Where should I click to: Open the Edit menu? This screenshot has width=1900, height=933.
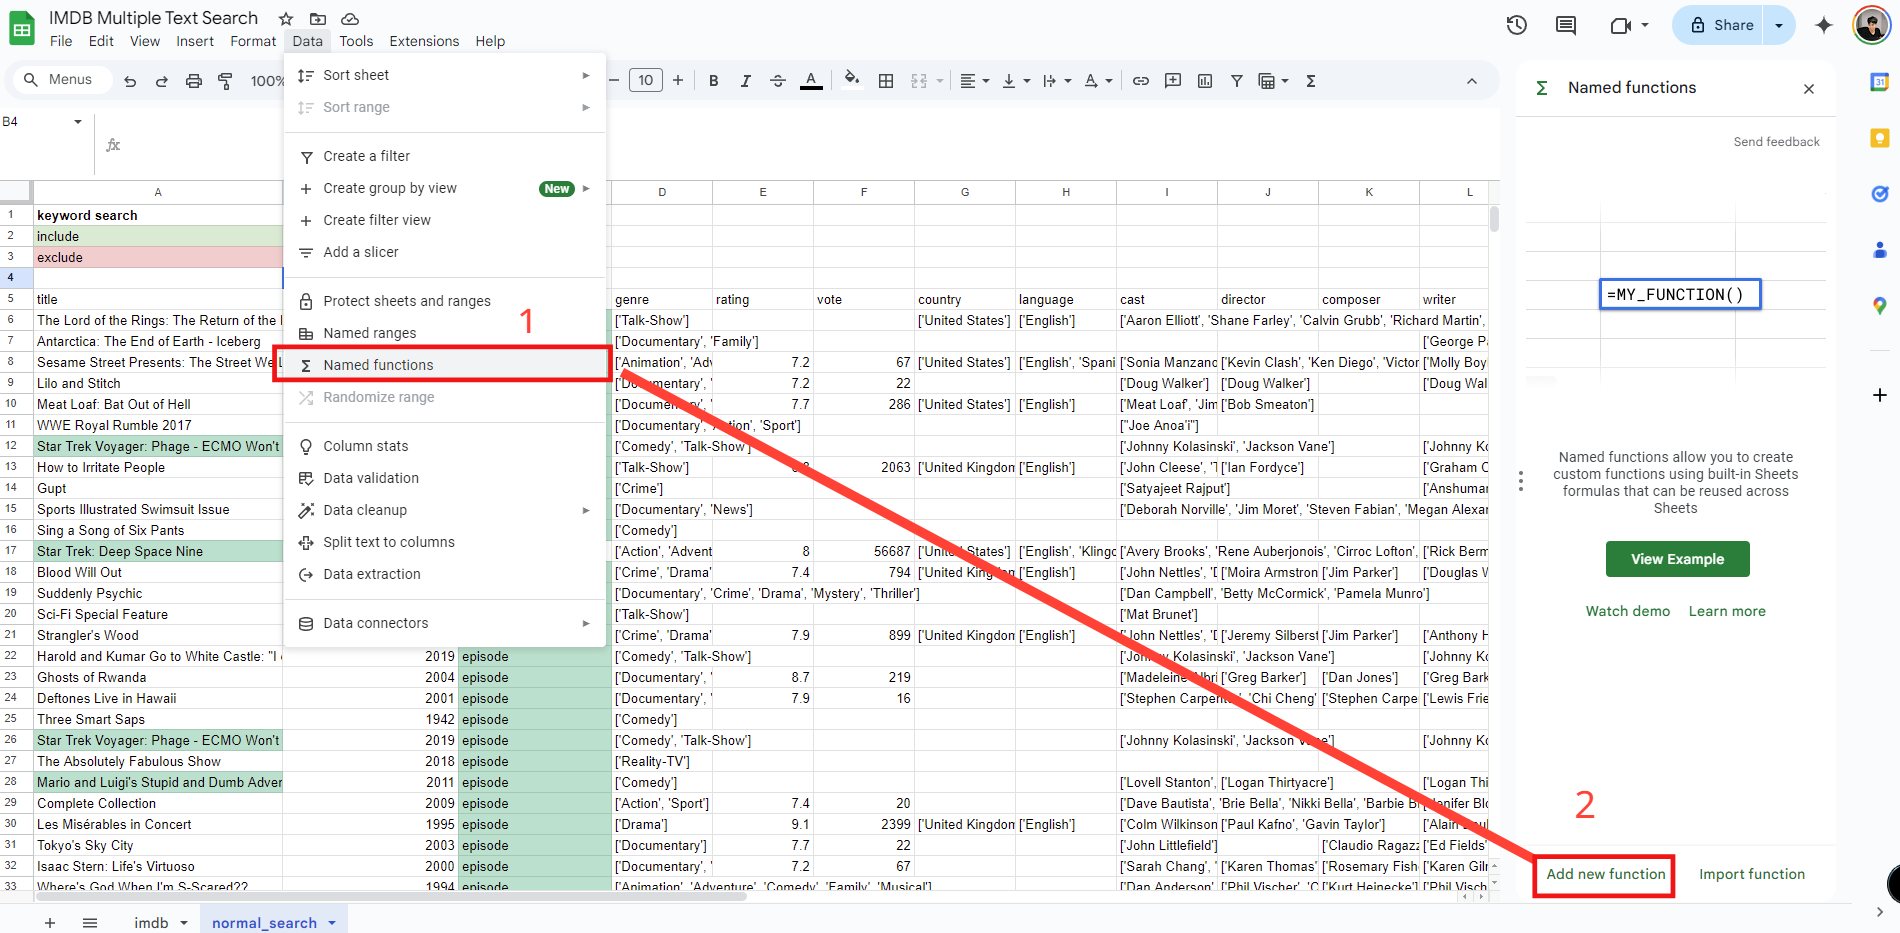pyautogui.click(x=101, y=41)
